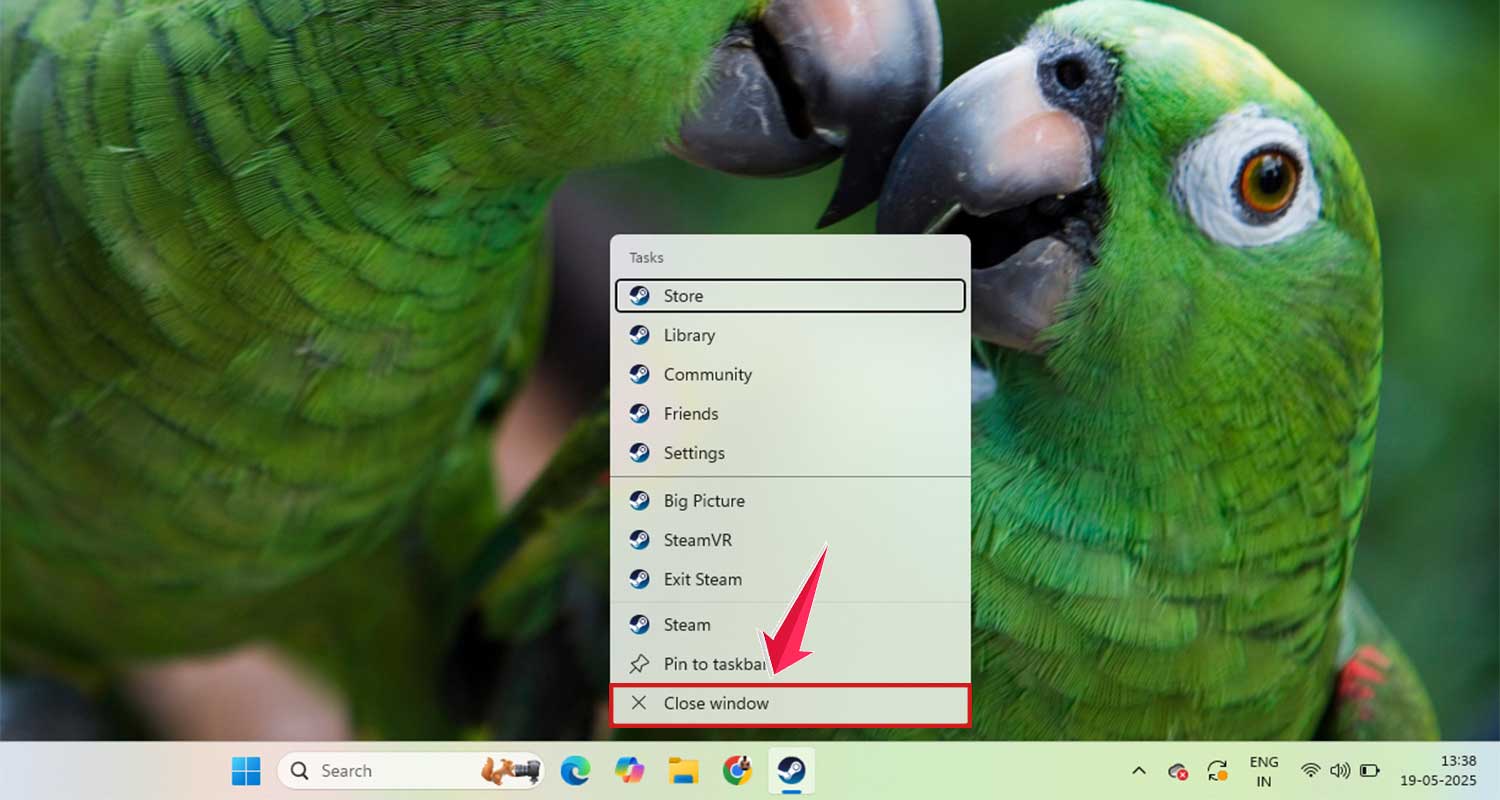Click the Windows Start button

click(x=245, y=770)
